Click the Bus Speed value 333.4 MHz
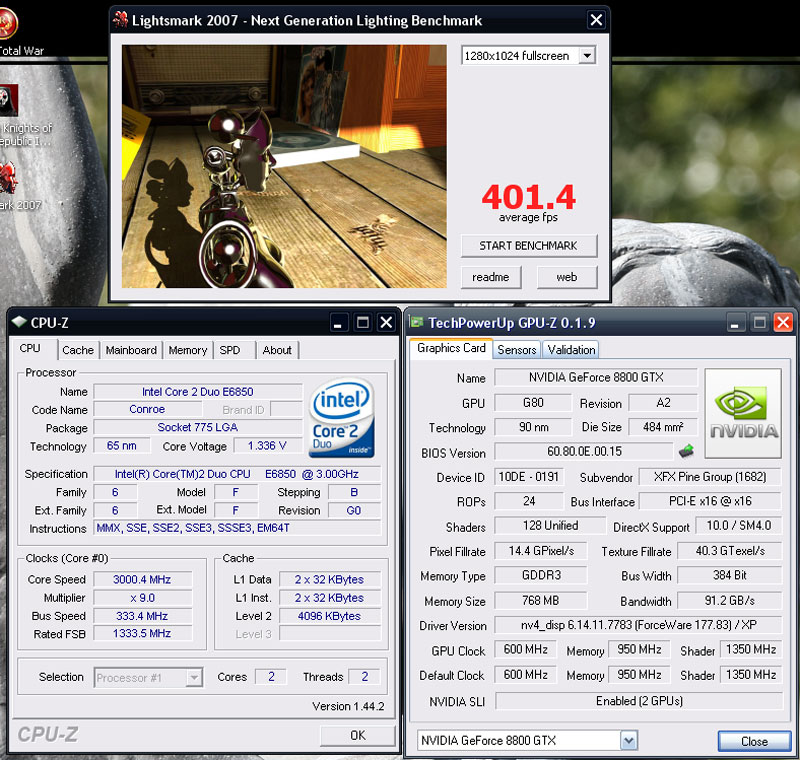This screenshot has width=800, height=760. click(x=142, y=616)
